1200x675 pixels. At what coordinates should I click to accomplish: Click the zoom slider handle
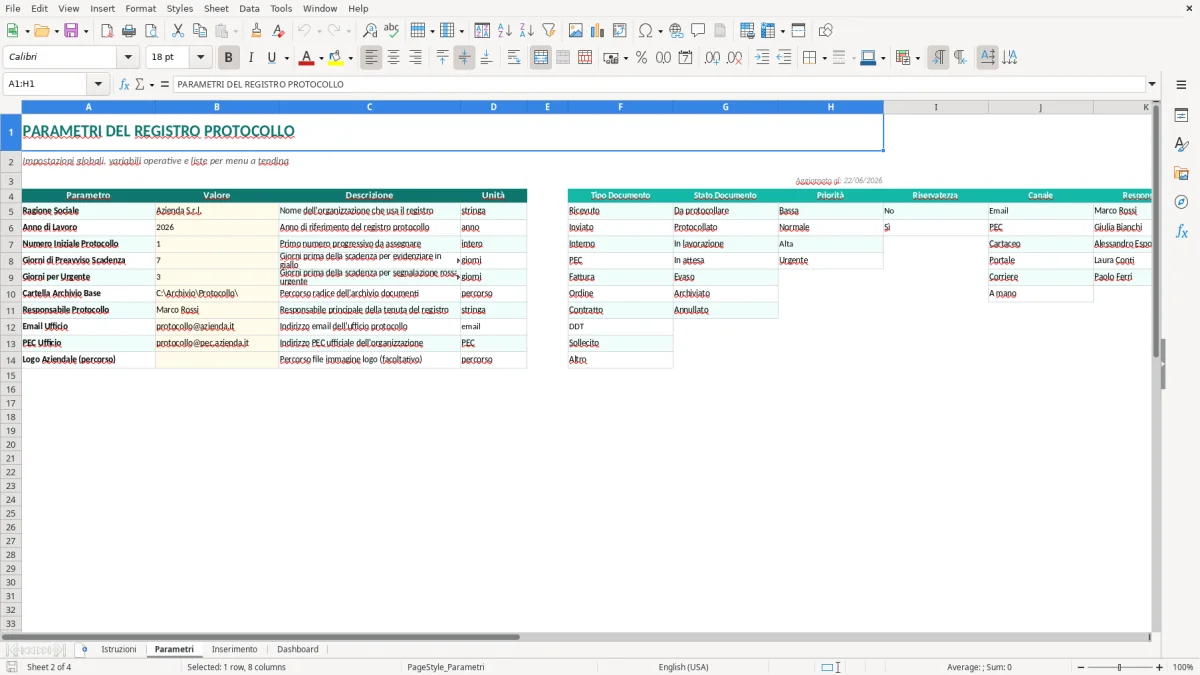coord(1119,667)
